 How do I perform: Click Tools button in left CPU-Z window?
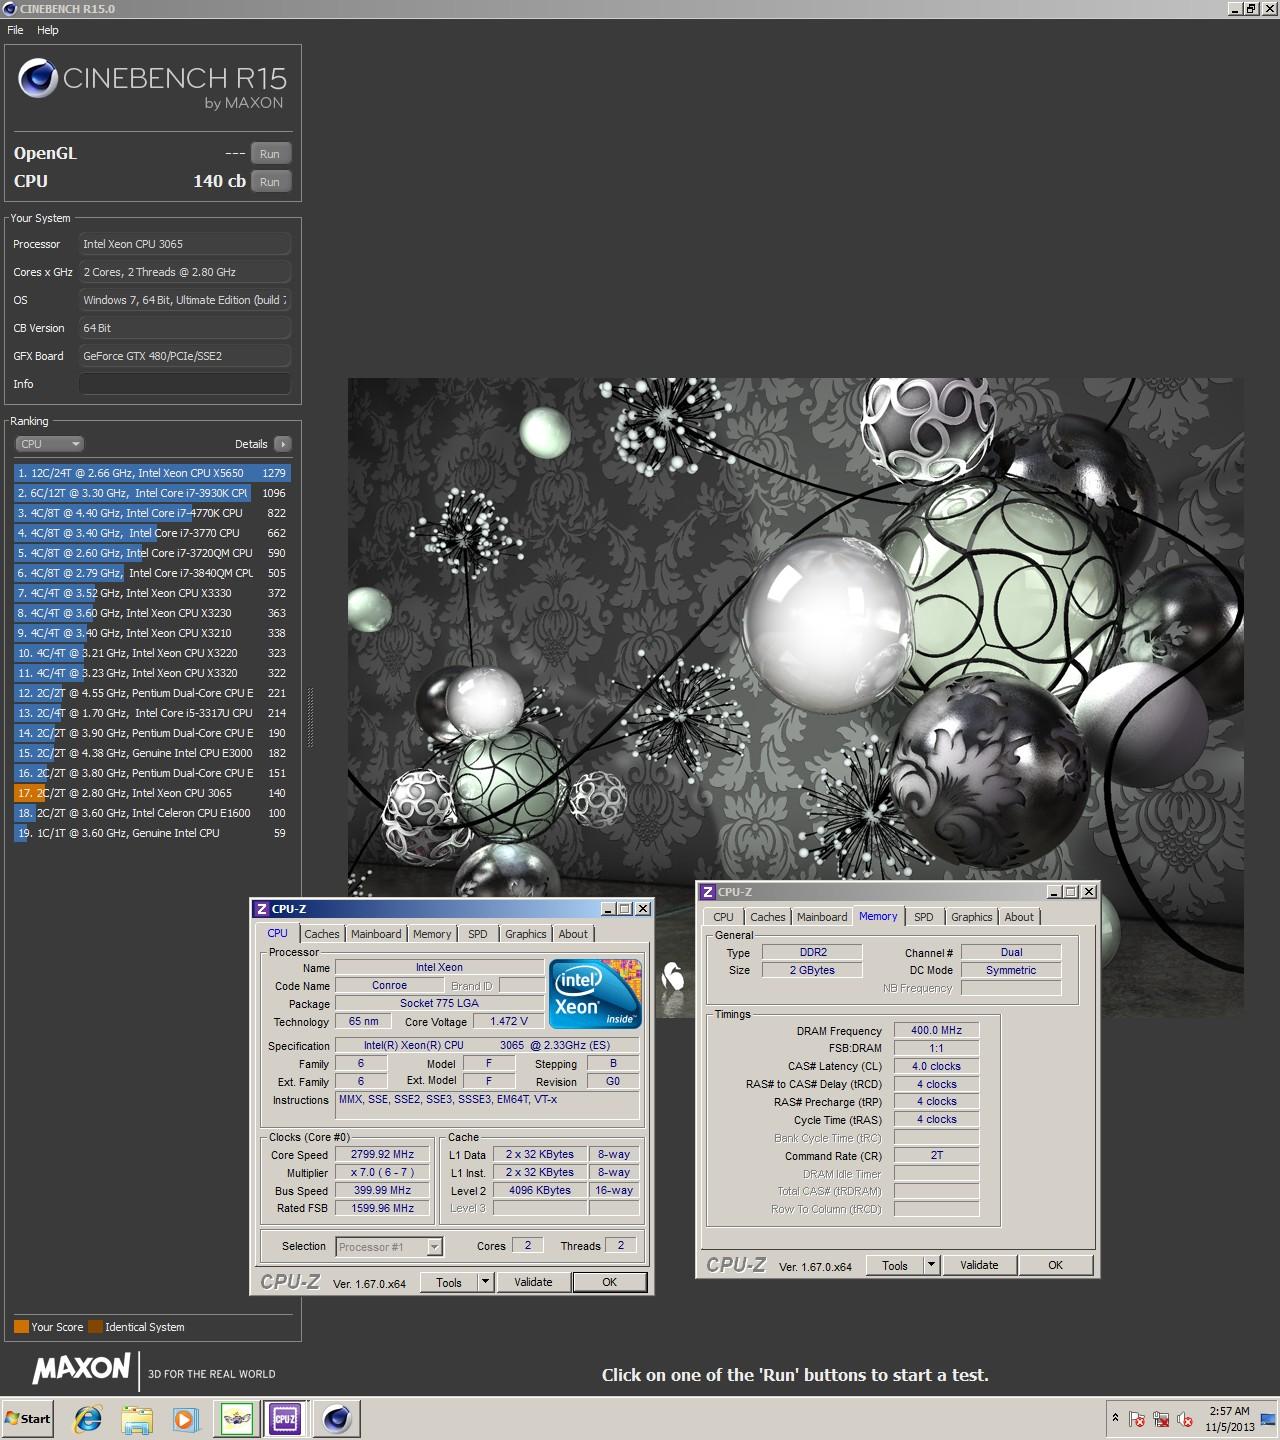[449, 1283]
